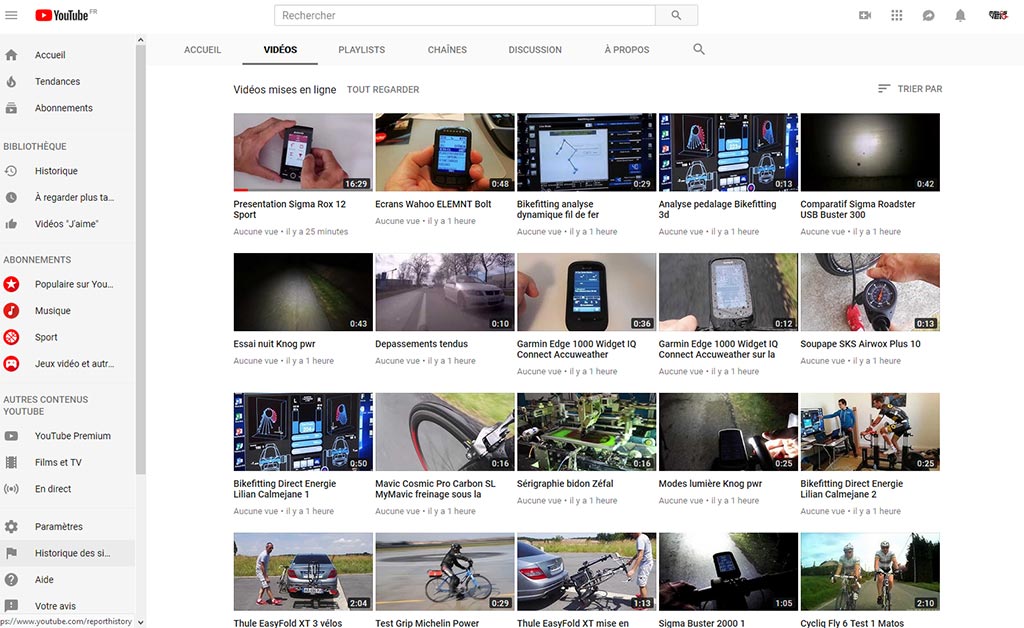Select the Vidéos channel tab
Screen dimensions: 1024x628
coord(280,50)
